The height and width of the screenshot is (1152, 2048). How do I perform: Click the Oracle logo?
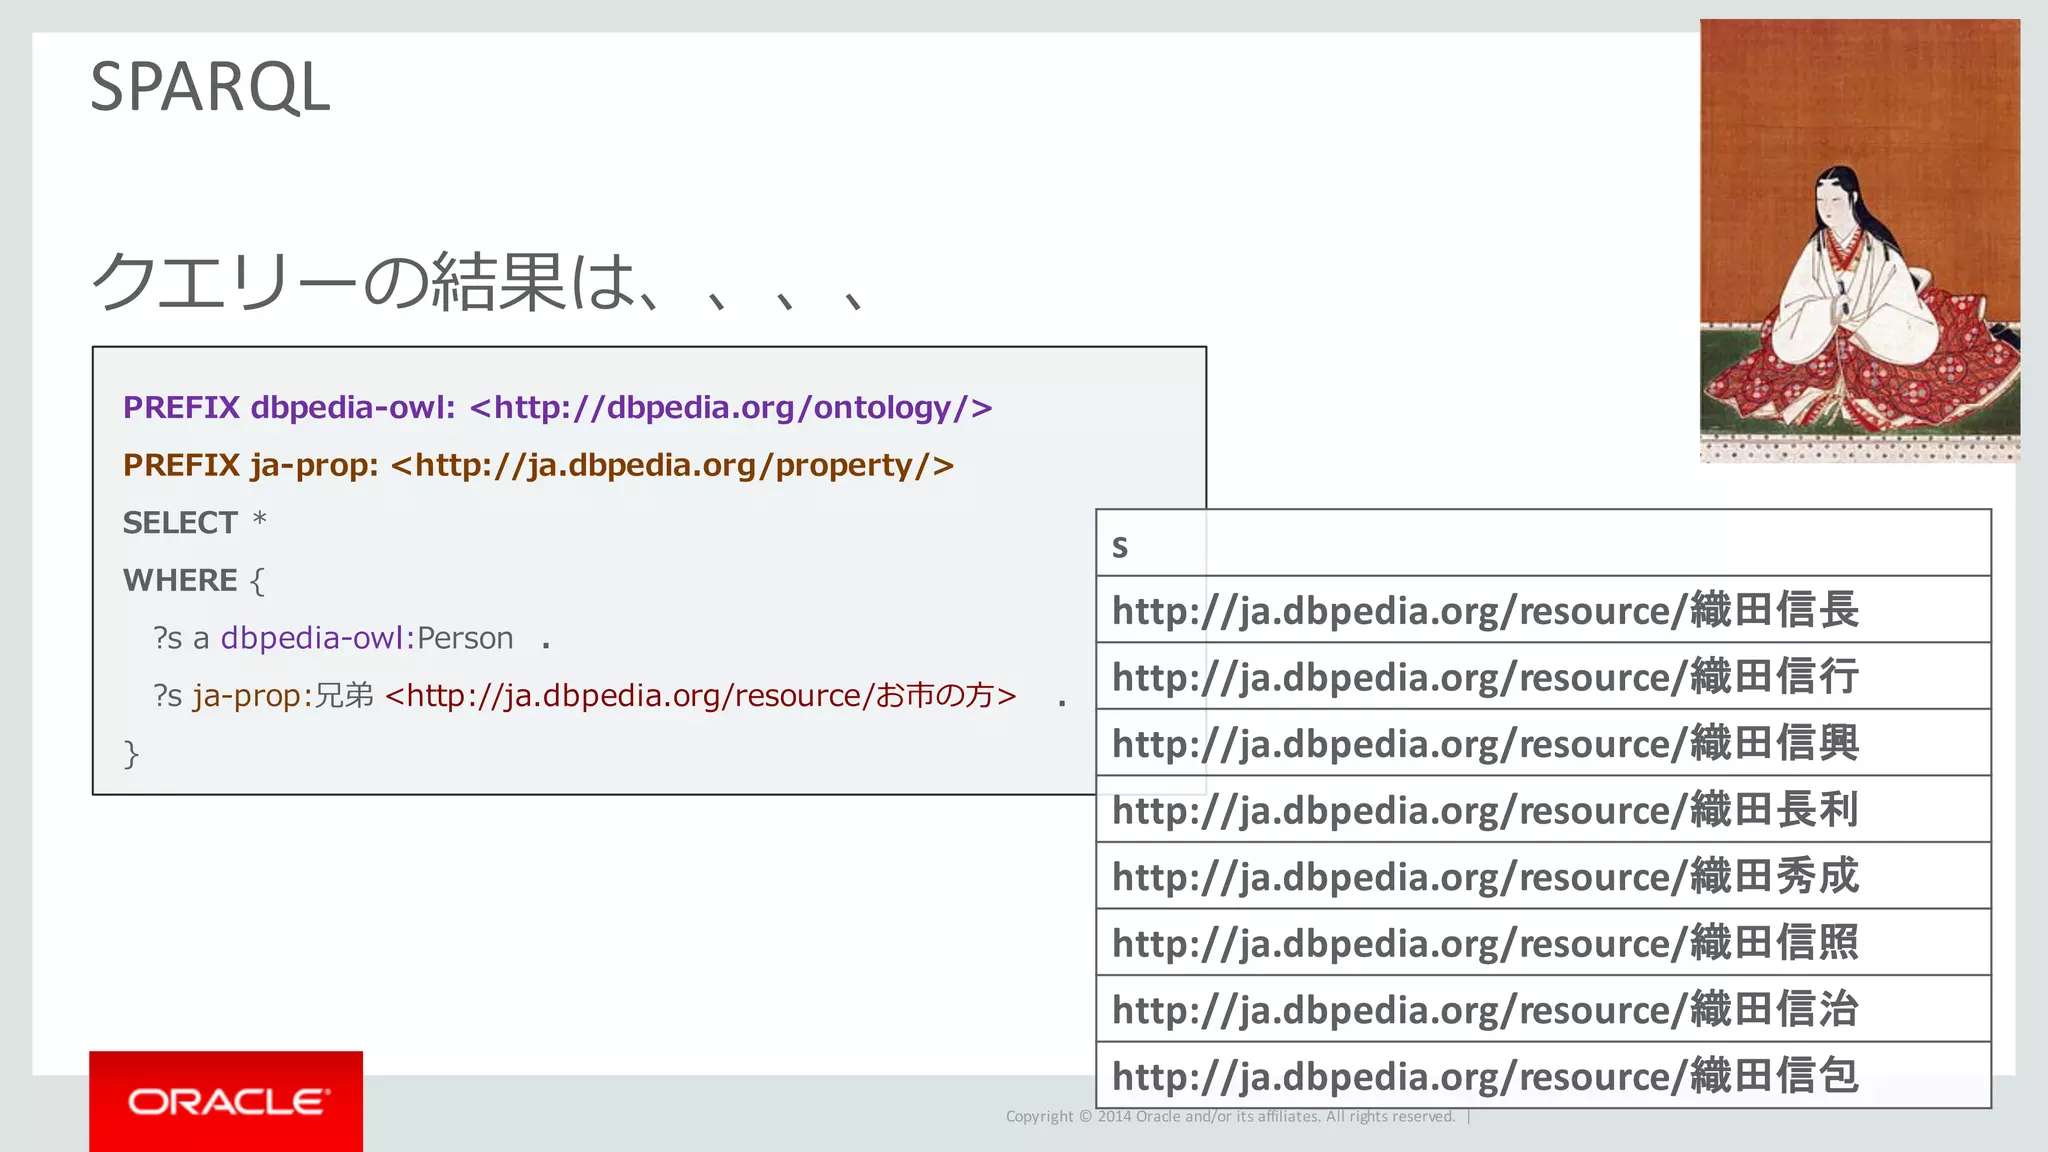226,1101
